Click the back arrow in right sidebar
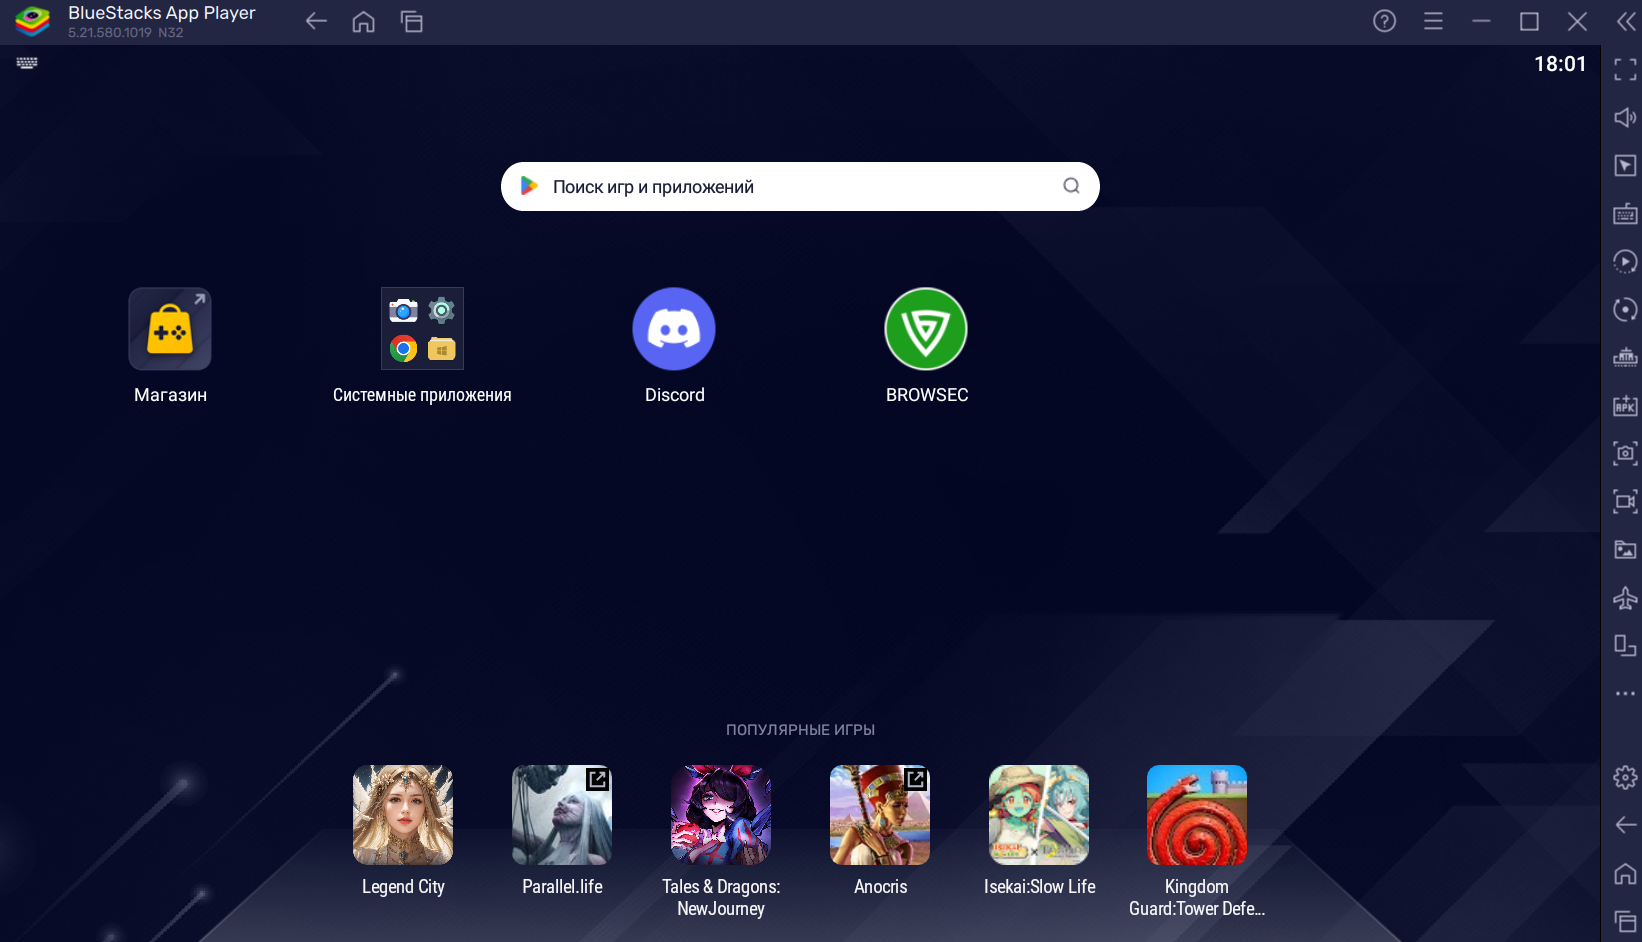This screenshot has height=942, width=1642. click(x=1626, y=825)
